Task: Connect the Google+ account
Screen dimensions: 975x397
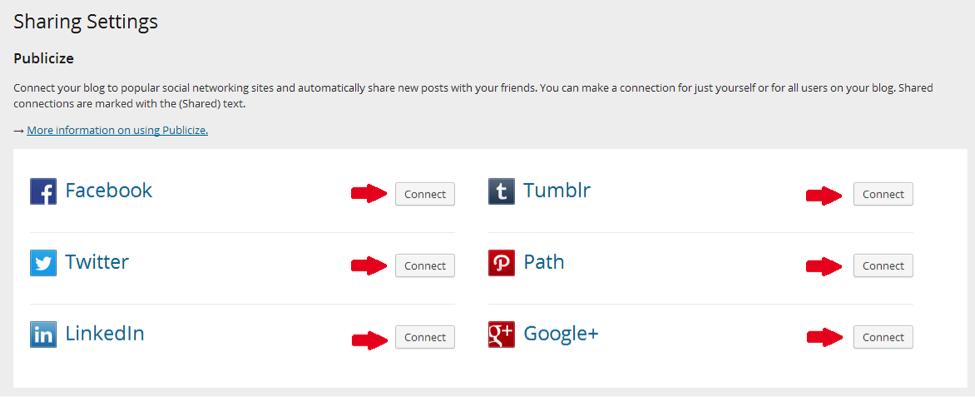Action: [883, 337]
